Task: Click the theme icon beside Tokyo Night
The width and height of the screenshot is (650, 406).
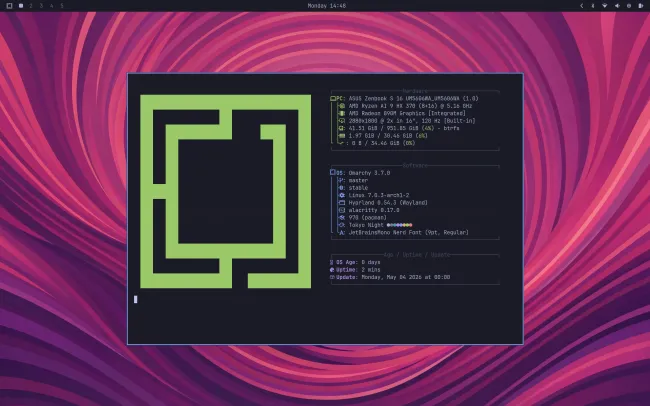Action: click(x=342, y=225)
